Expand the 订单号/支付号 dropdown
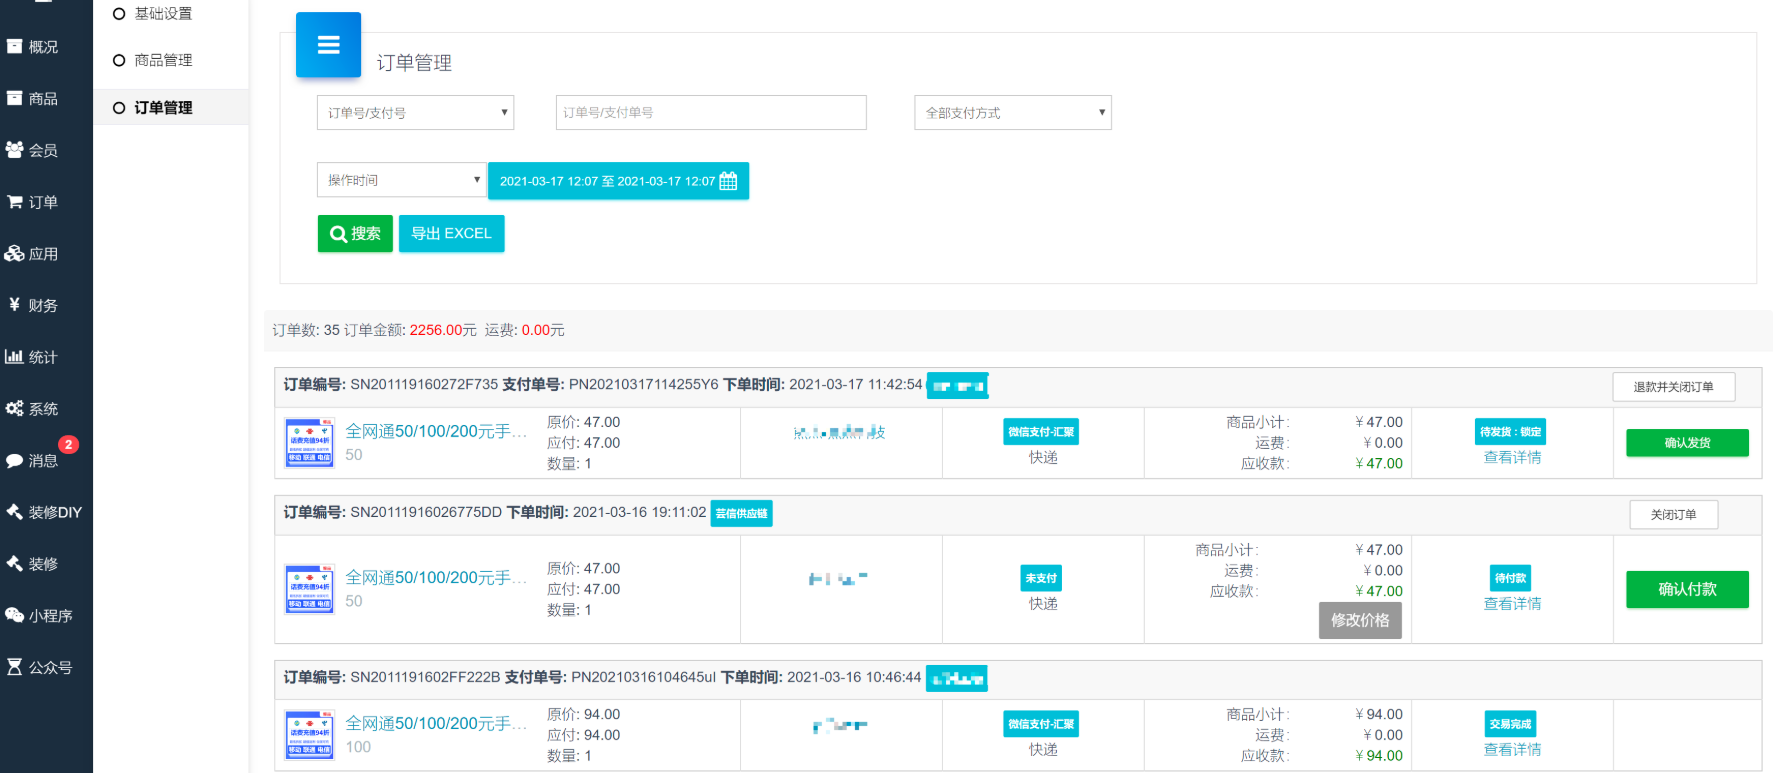 pos(415,113)
